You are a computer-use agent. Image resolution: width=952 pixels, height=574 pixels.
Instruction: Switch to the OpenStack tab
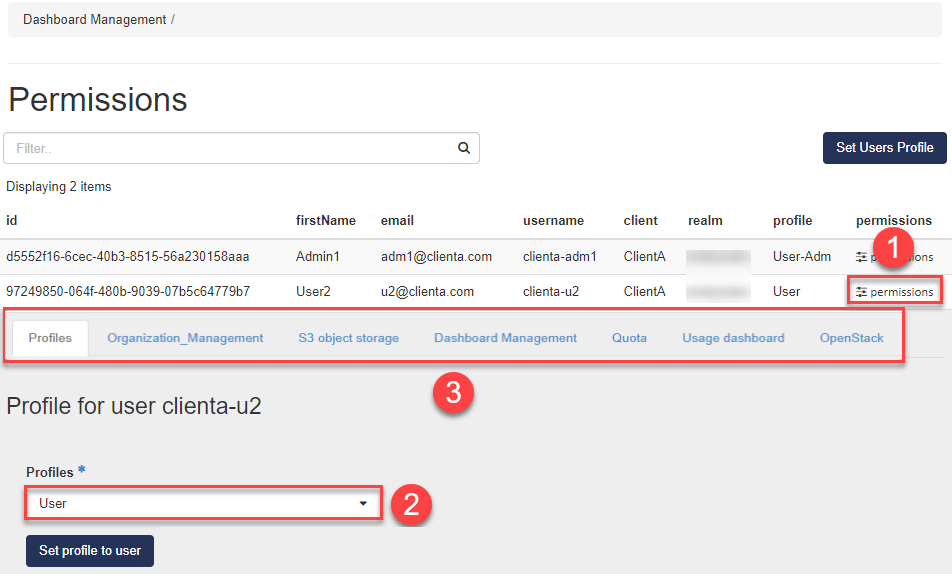coord(851,338)
